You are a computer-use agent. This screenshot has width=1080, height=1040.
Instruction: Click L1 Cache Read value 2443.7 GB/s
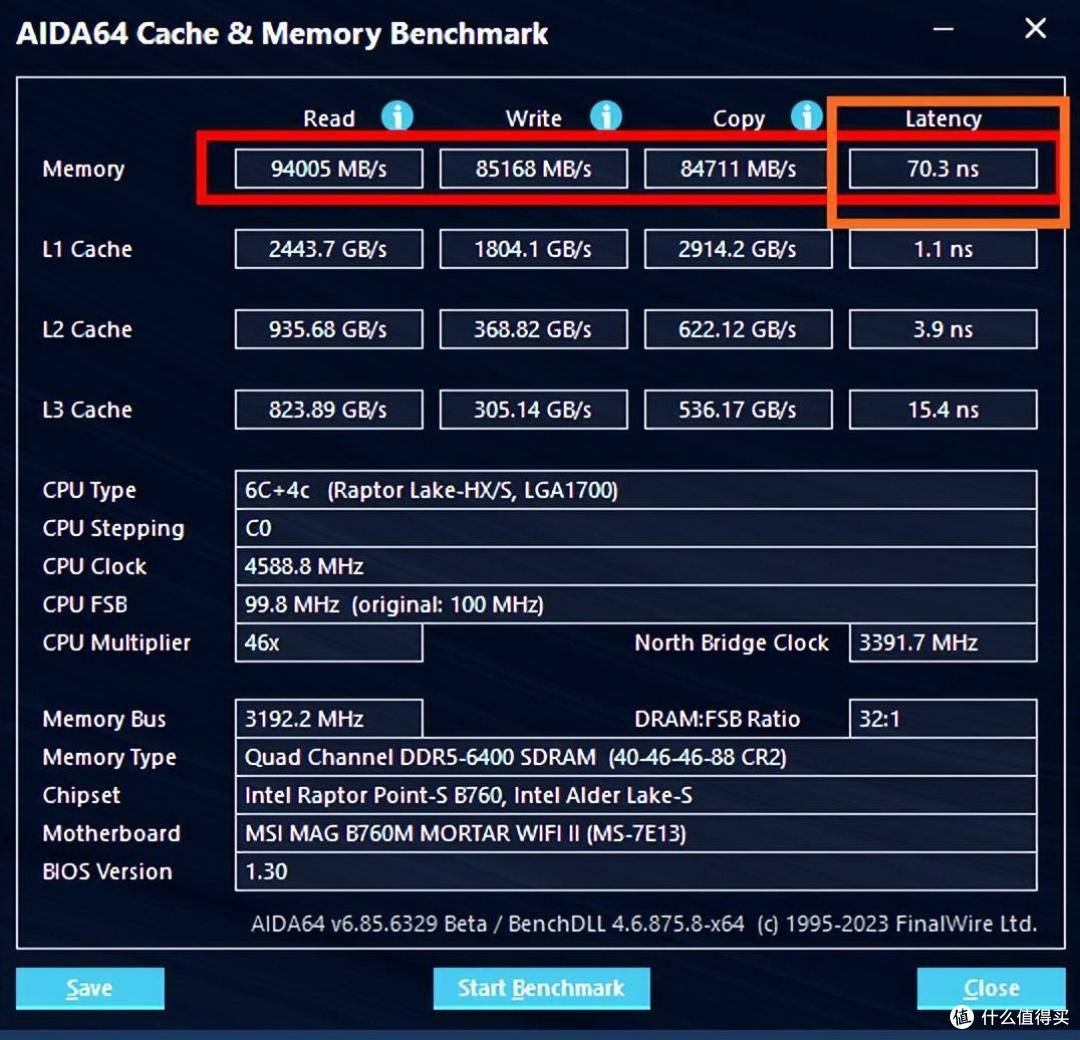coord(329,249)
